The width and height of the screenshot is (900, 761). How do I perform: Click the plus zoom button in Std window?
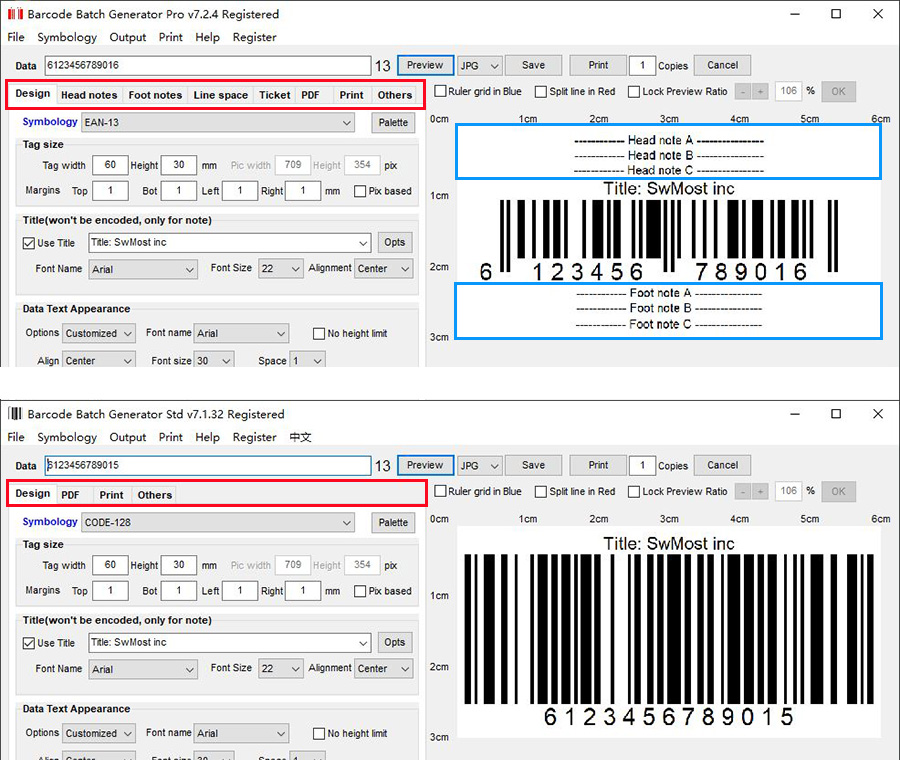760,491
